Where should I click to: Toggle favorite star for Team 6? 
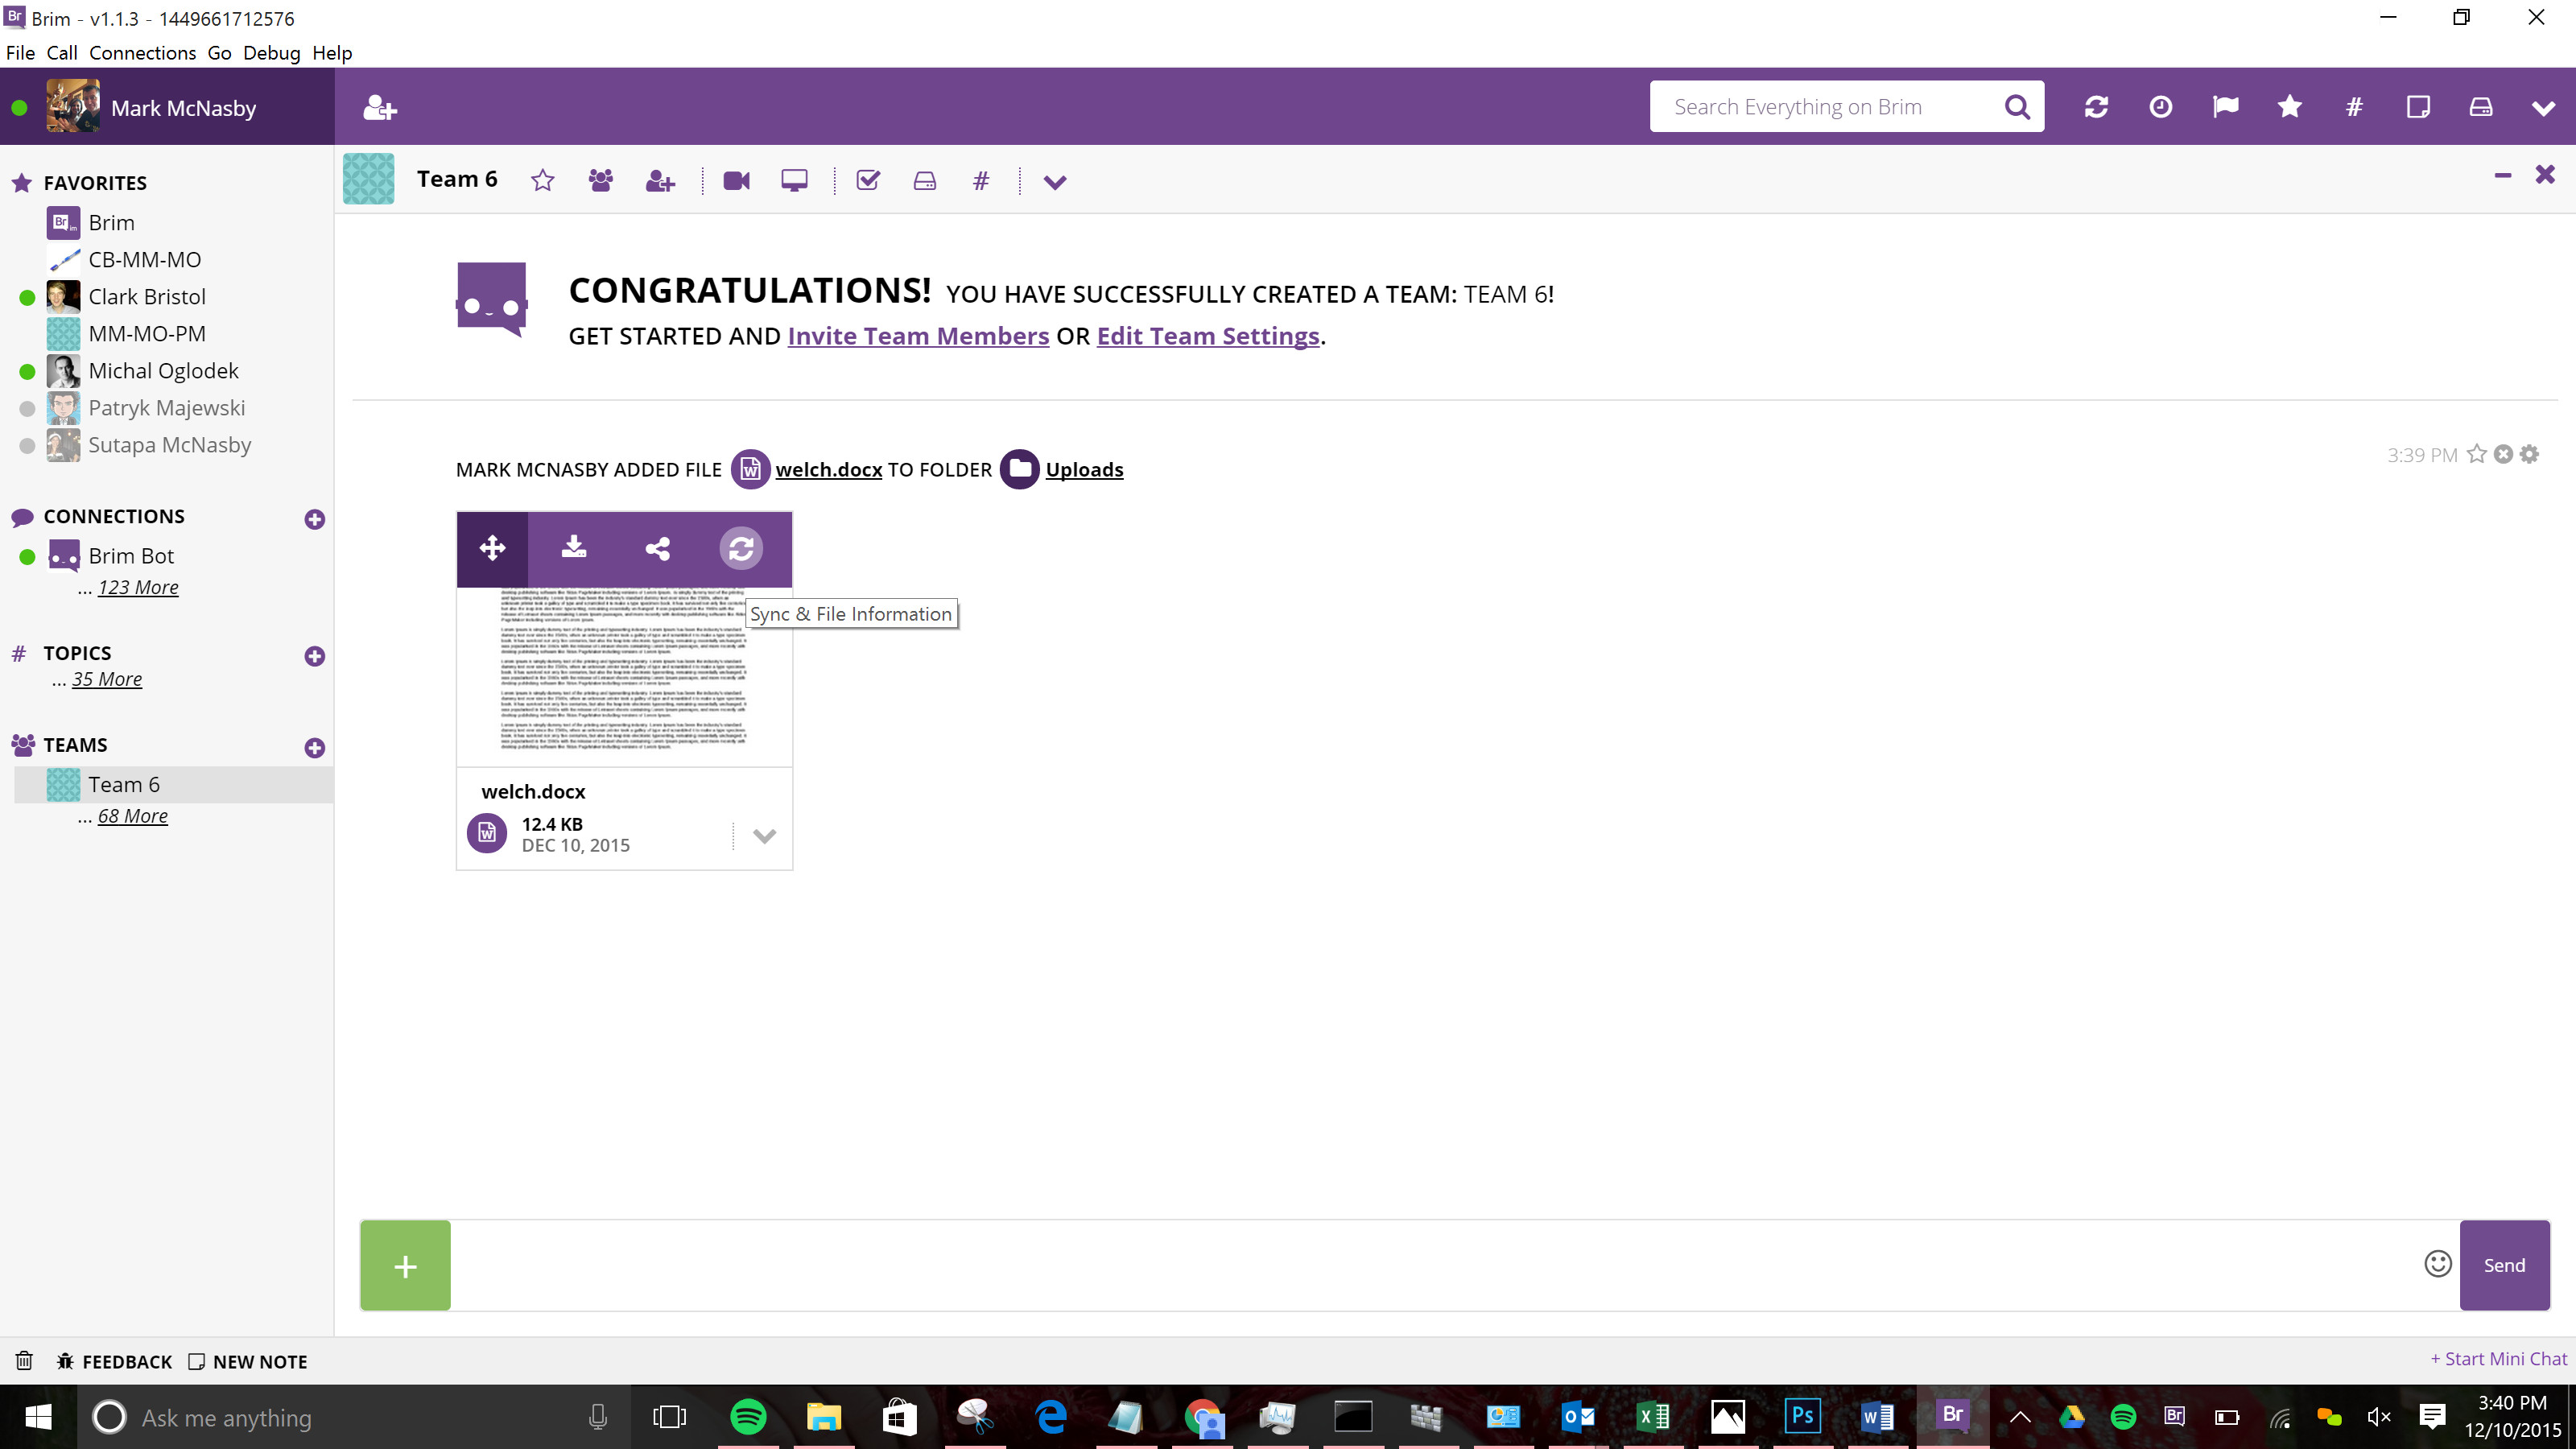click(542, 181)
